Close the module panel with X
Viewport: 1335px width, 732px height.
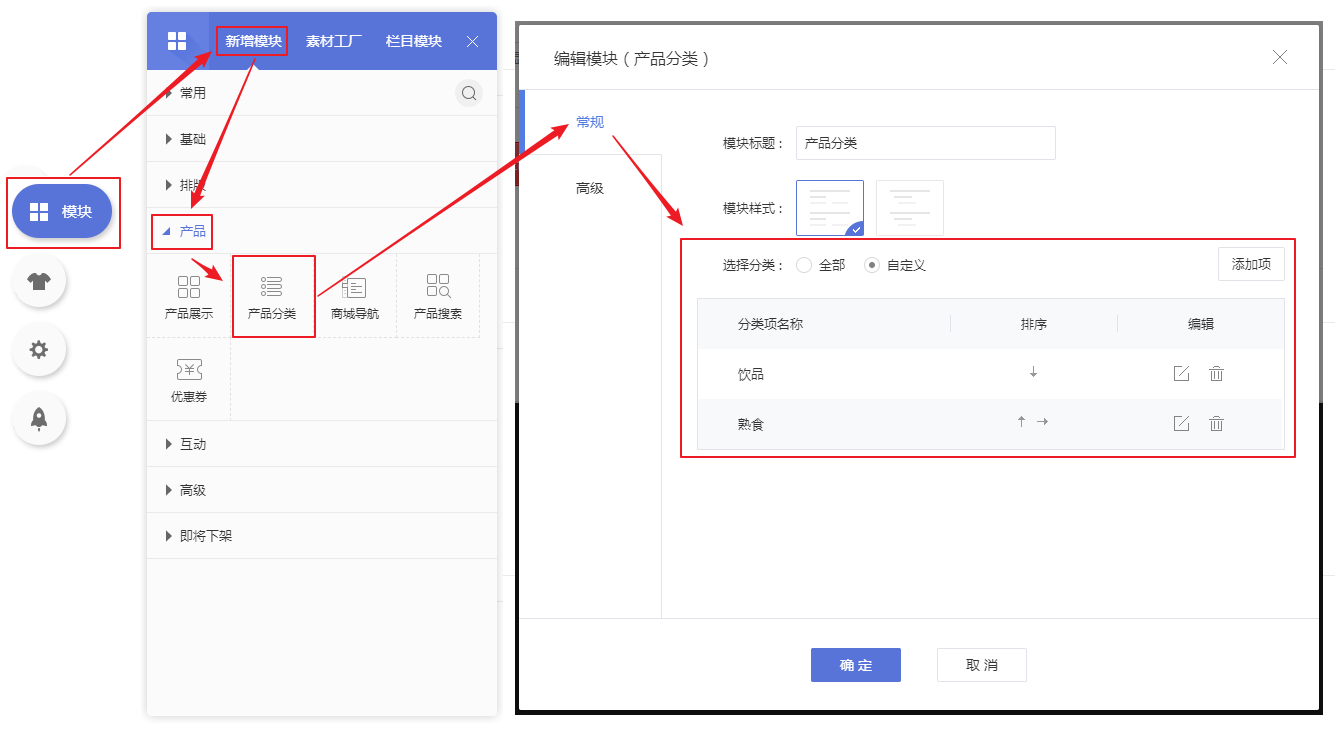click(x=473, y=41)
